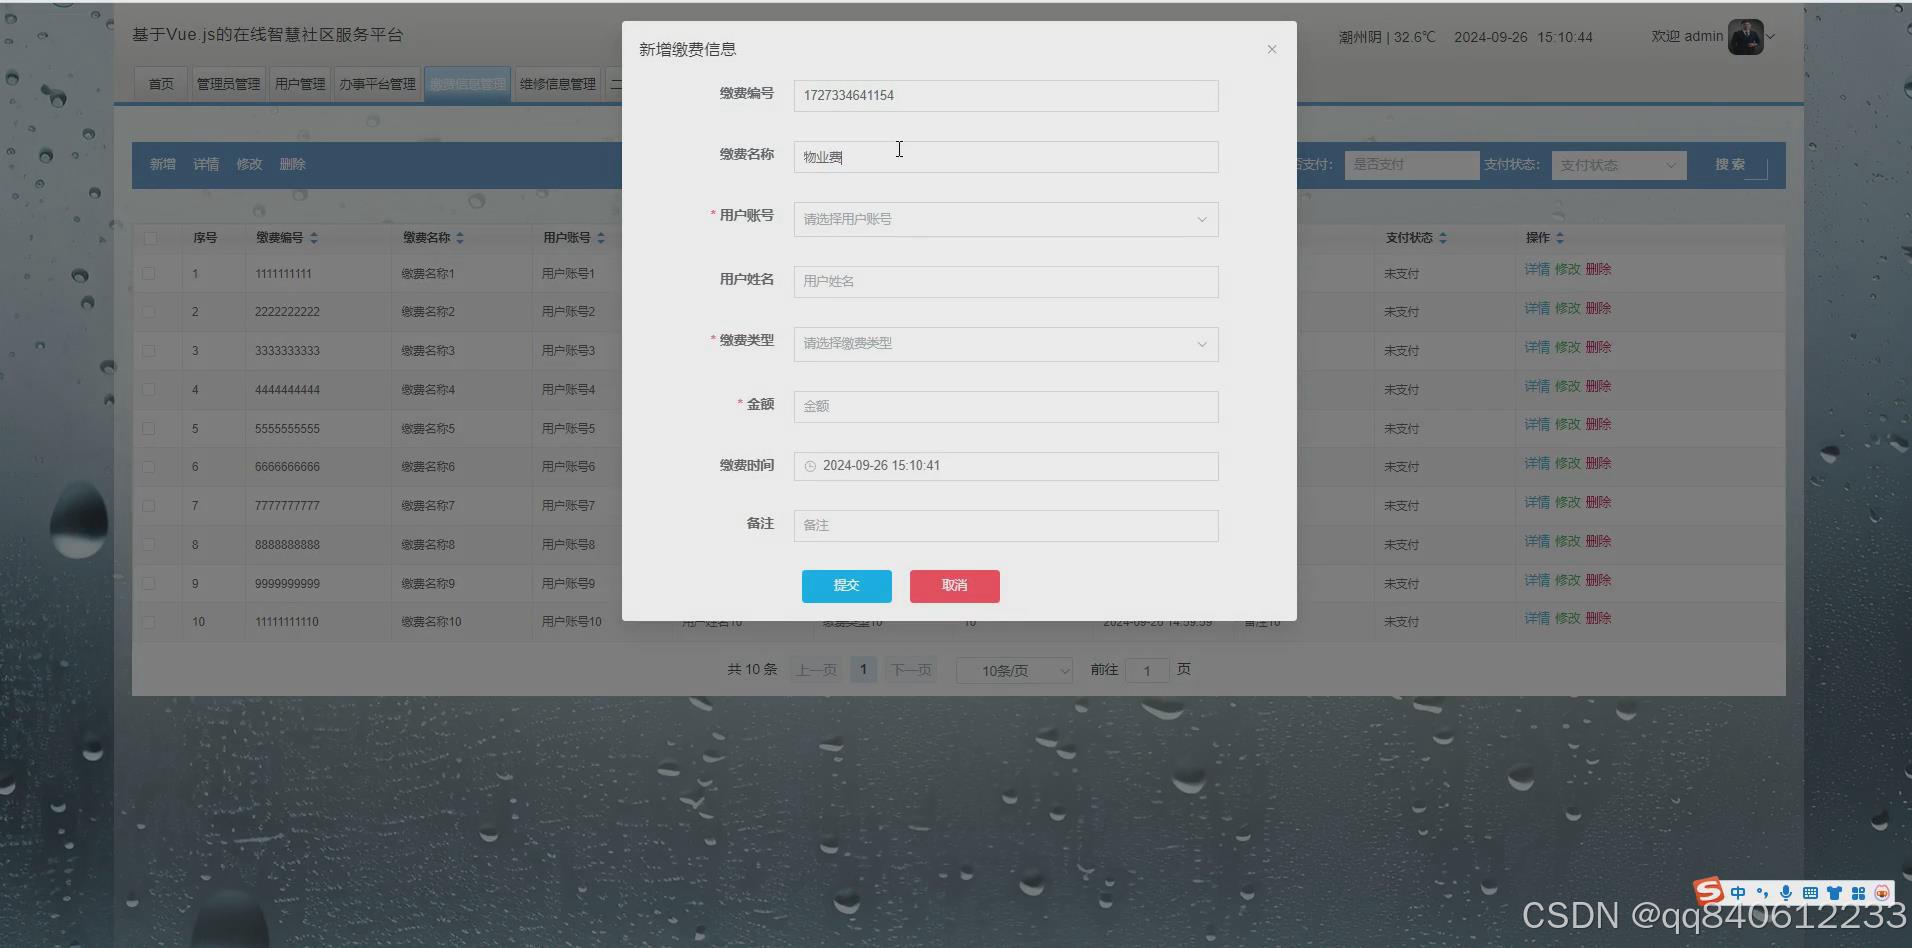Click 修改 link for row 2222222222

pos(1567,308)
